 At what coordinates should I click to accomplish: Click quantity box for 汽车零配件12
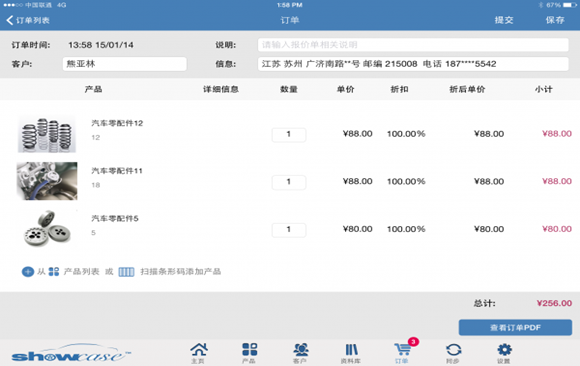(289, 134)
